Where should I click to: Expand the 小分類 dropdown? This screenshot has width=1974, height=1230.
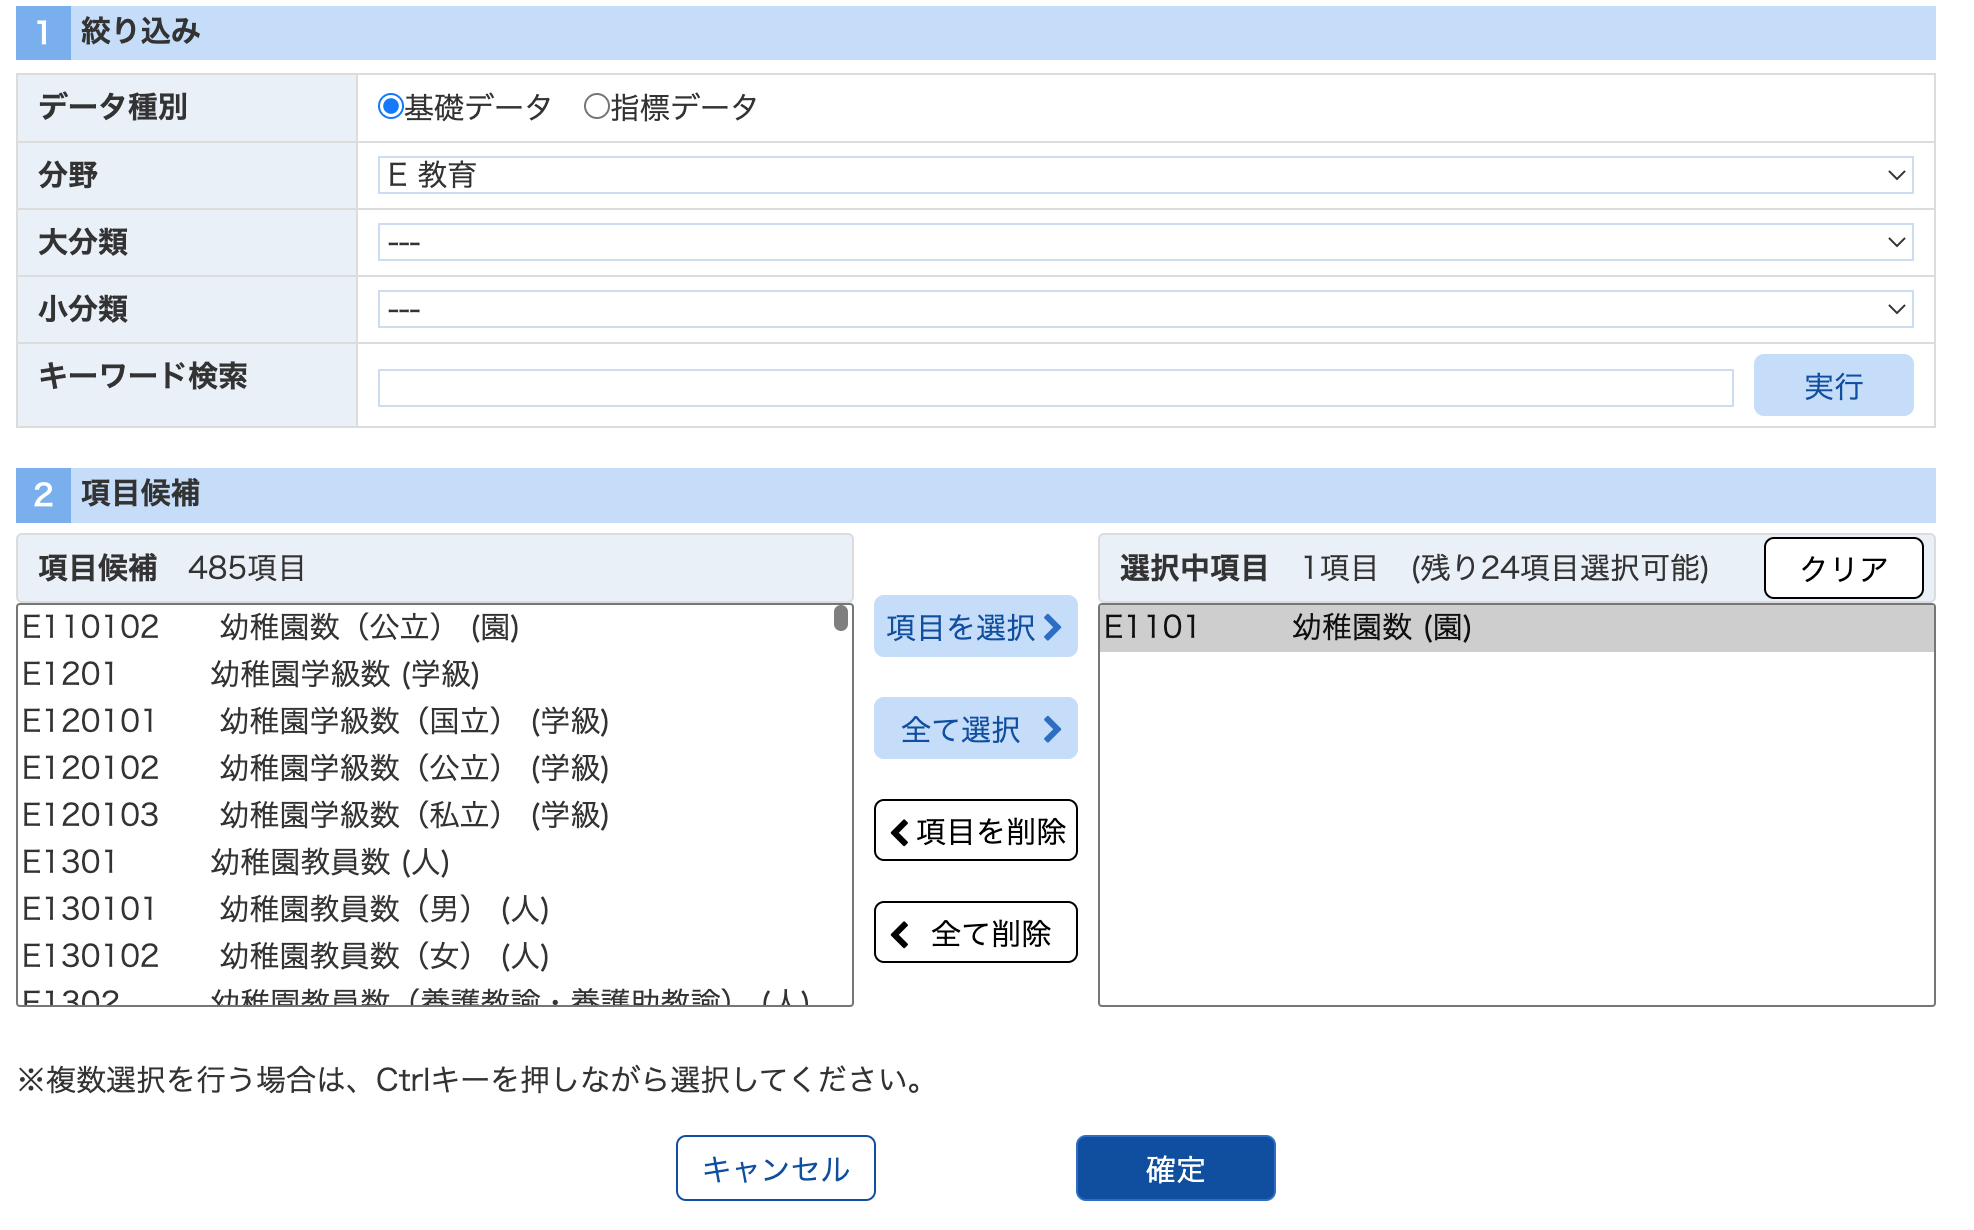click(1144, 309)
